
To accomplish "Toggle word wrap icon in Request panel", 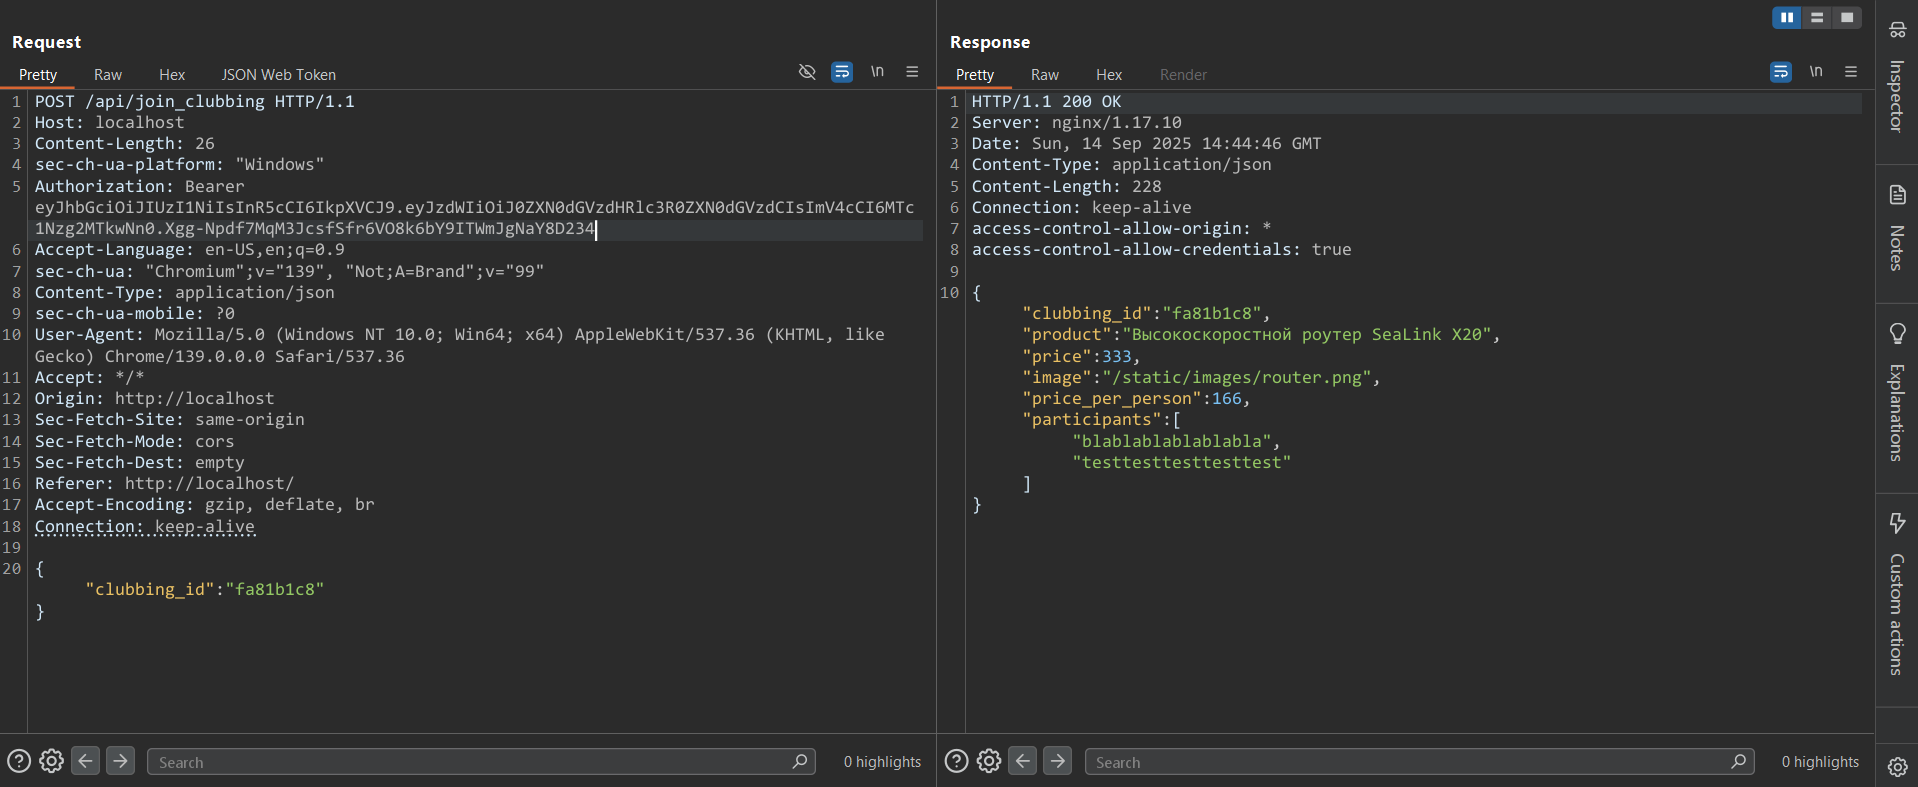I will point(842,72).
